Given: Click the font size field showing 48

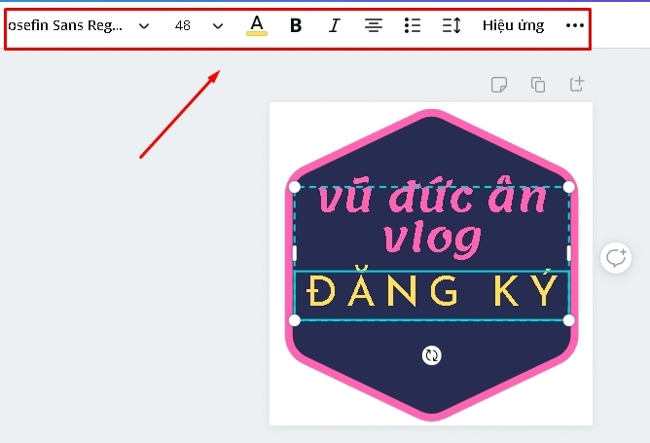Looking at the screenshot, I should coord(182,26).
